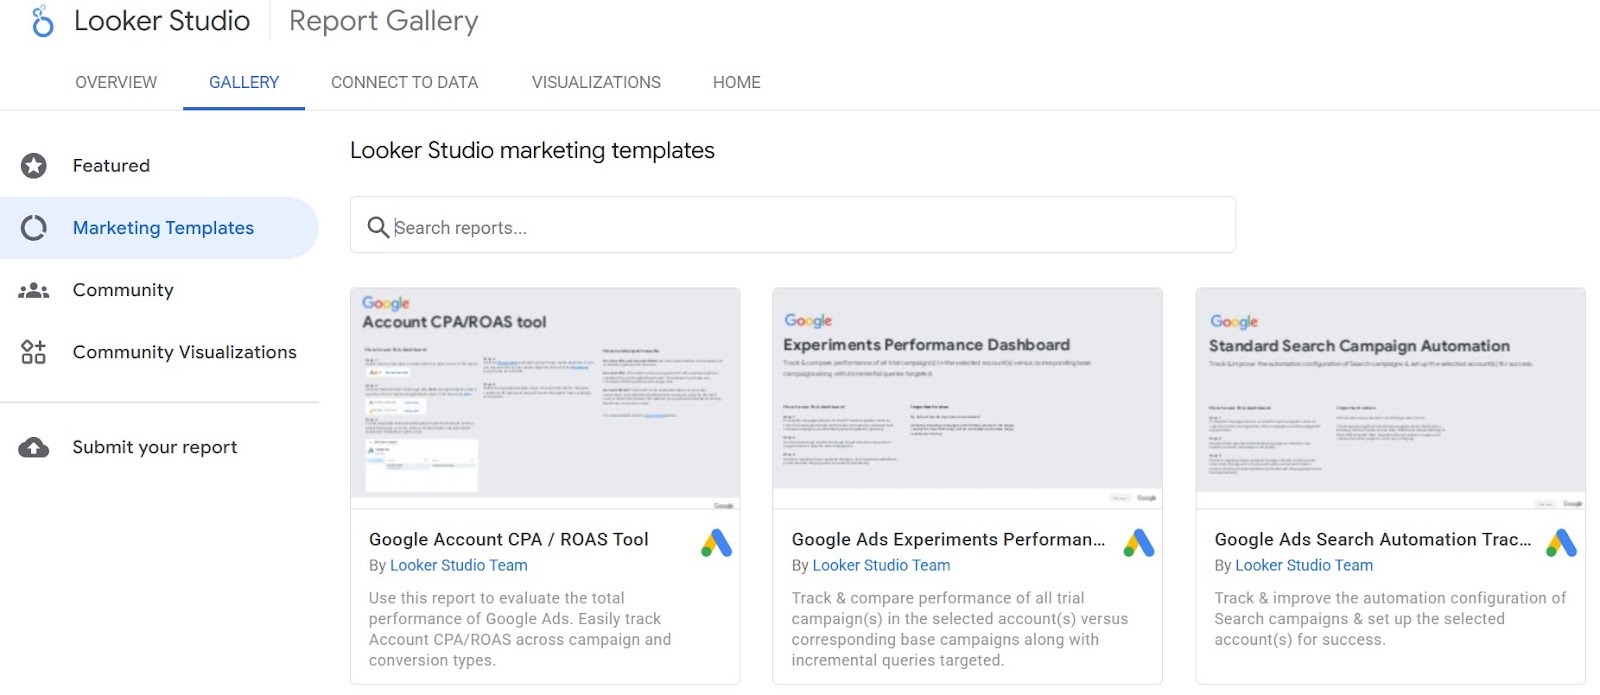Click Google Ads icon on Experiments Performance card

[1139, 543]
